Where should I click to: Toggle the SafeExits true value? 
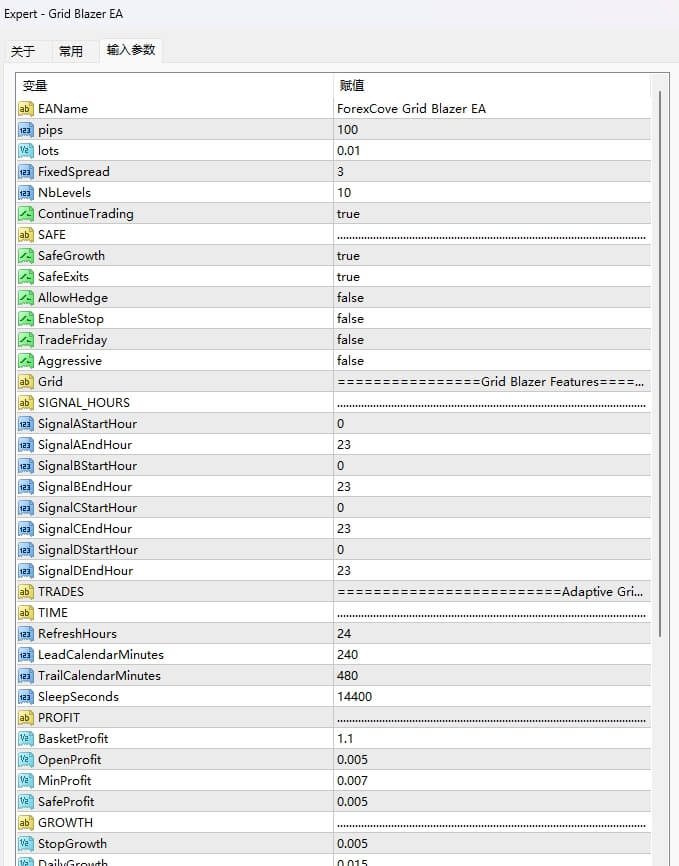pyautogui.click(x=490, y=277)
